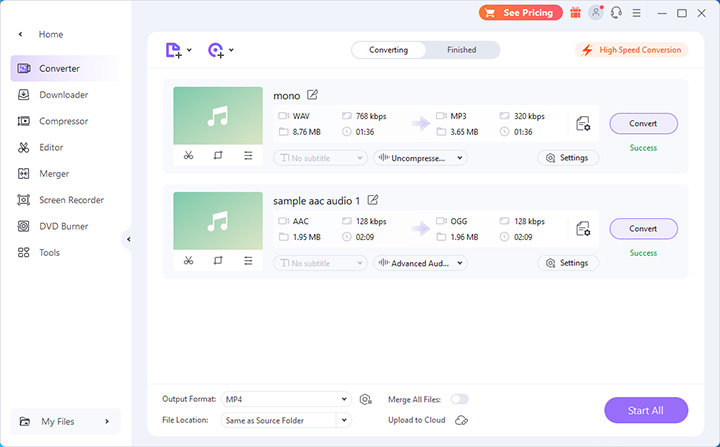The width and height of the screenshot is (720, 447).
Task: Click output format settings gear icon
Action: tap(366, 399)
